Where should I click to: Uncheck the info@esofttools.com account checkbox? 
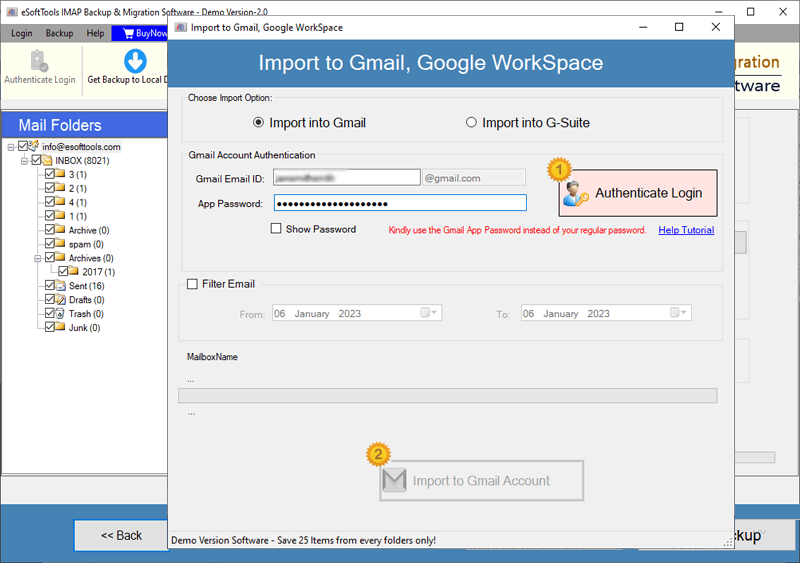point(23,146)
